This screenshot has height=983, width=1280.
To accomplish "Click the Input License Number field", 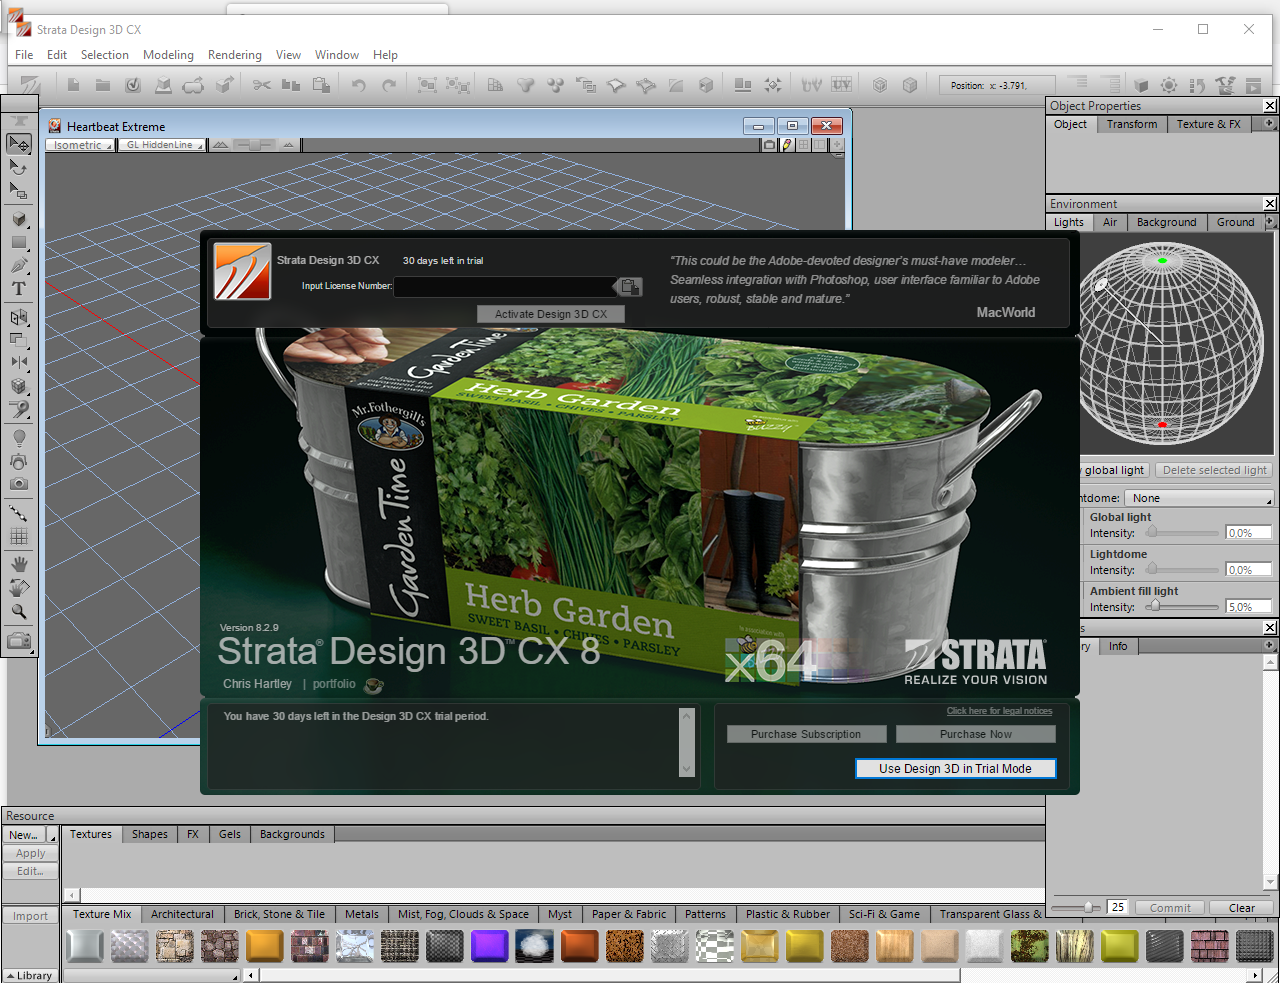I will tap(505, 286).
